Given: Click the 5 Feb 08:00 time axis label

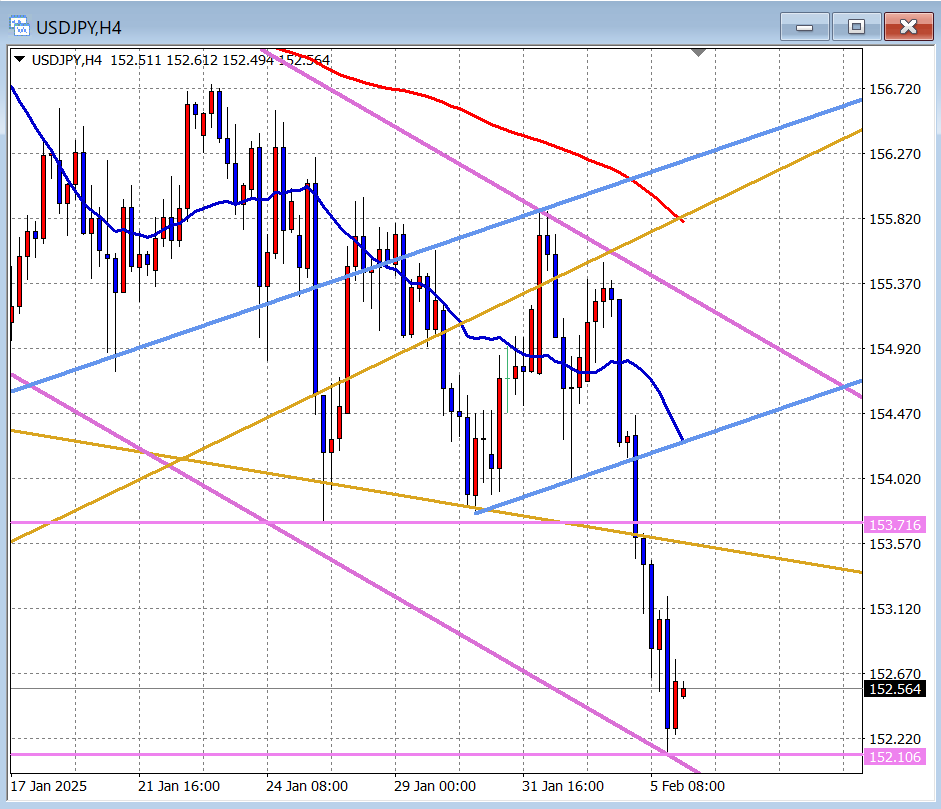Looking at the screenshot, I should tap(688, 785).
